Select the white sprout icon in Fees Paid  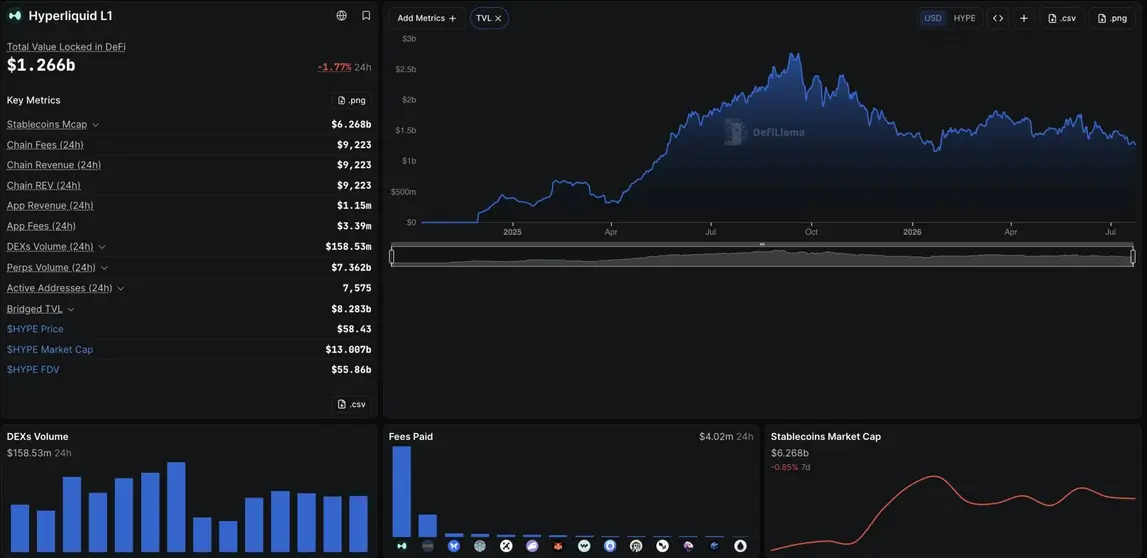click(662, 546)
